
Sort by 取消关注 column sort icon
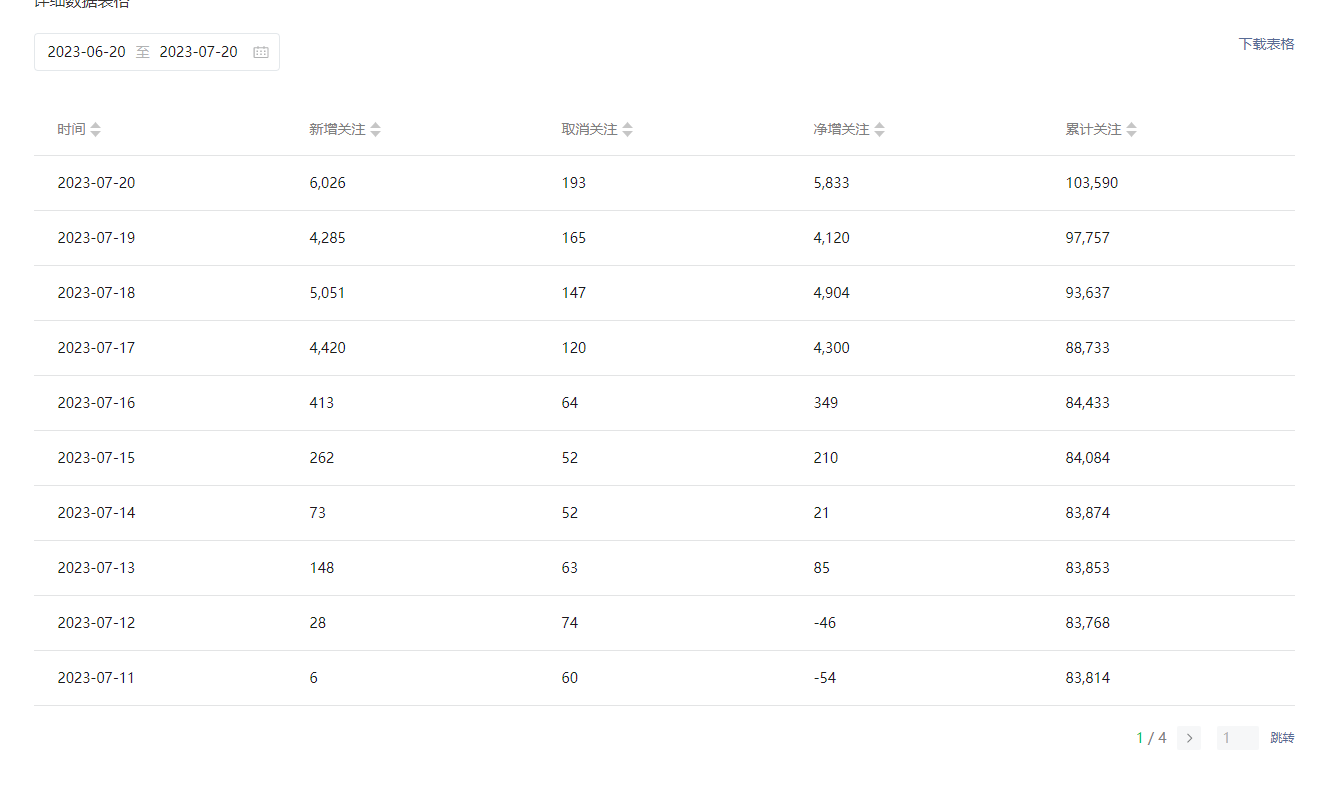(627, 129)
